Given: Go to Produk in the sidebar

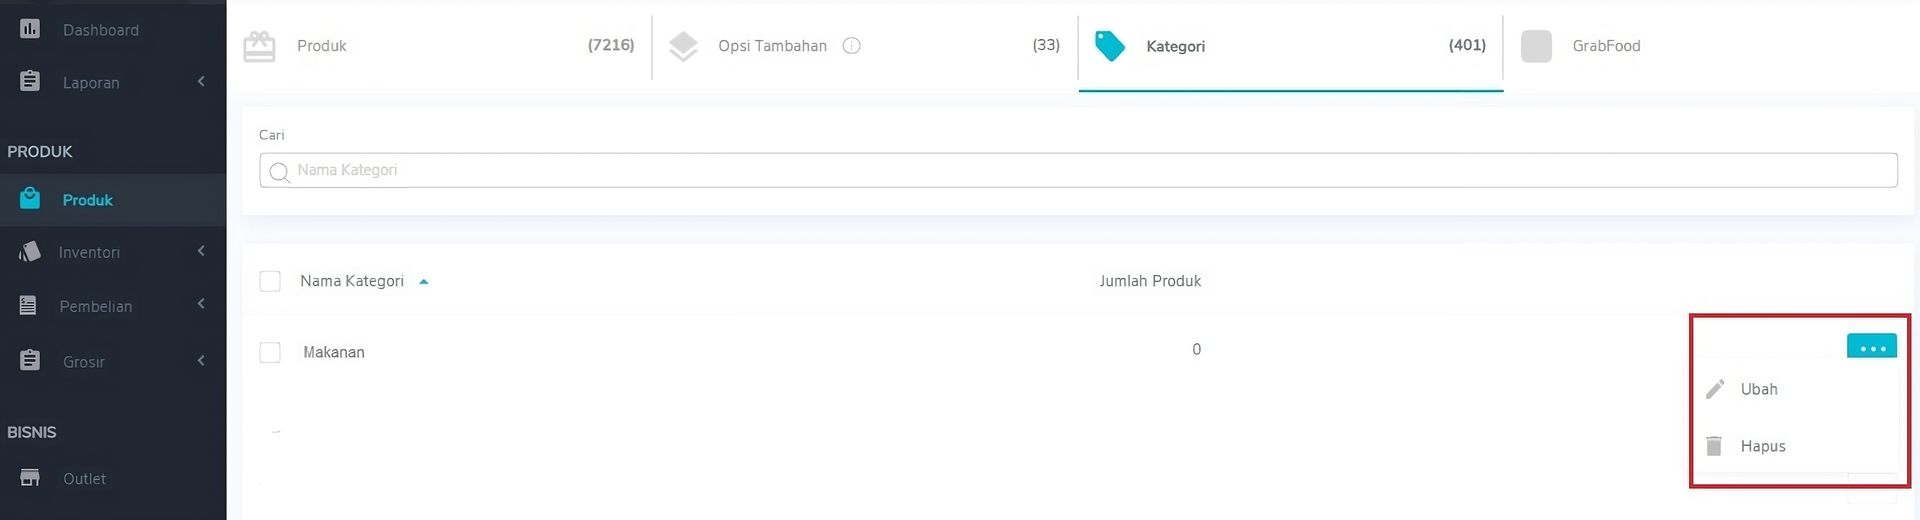Looking at the screenshot, I should tap(113, 199).
